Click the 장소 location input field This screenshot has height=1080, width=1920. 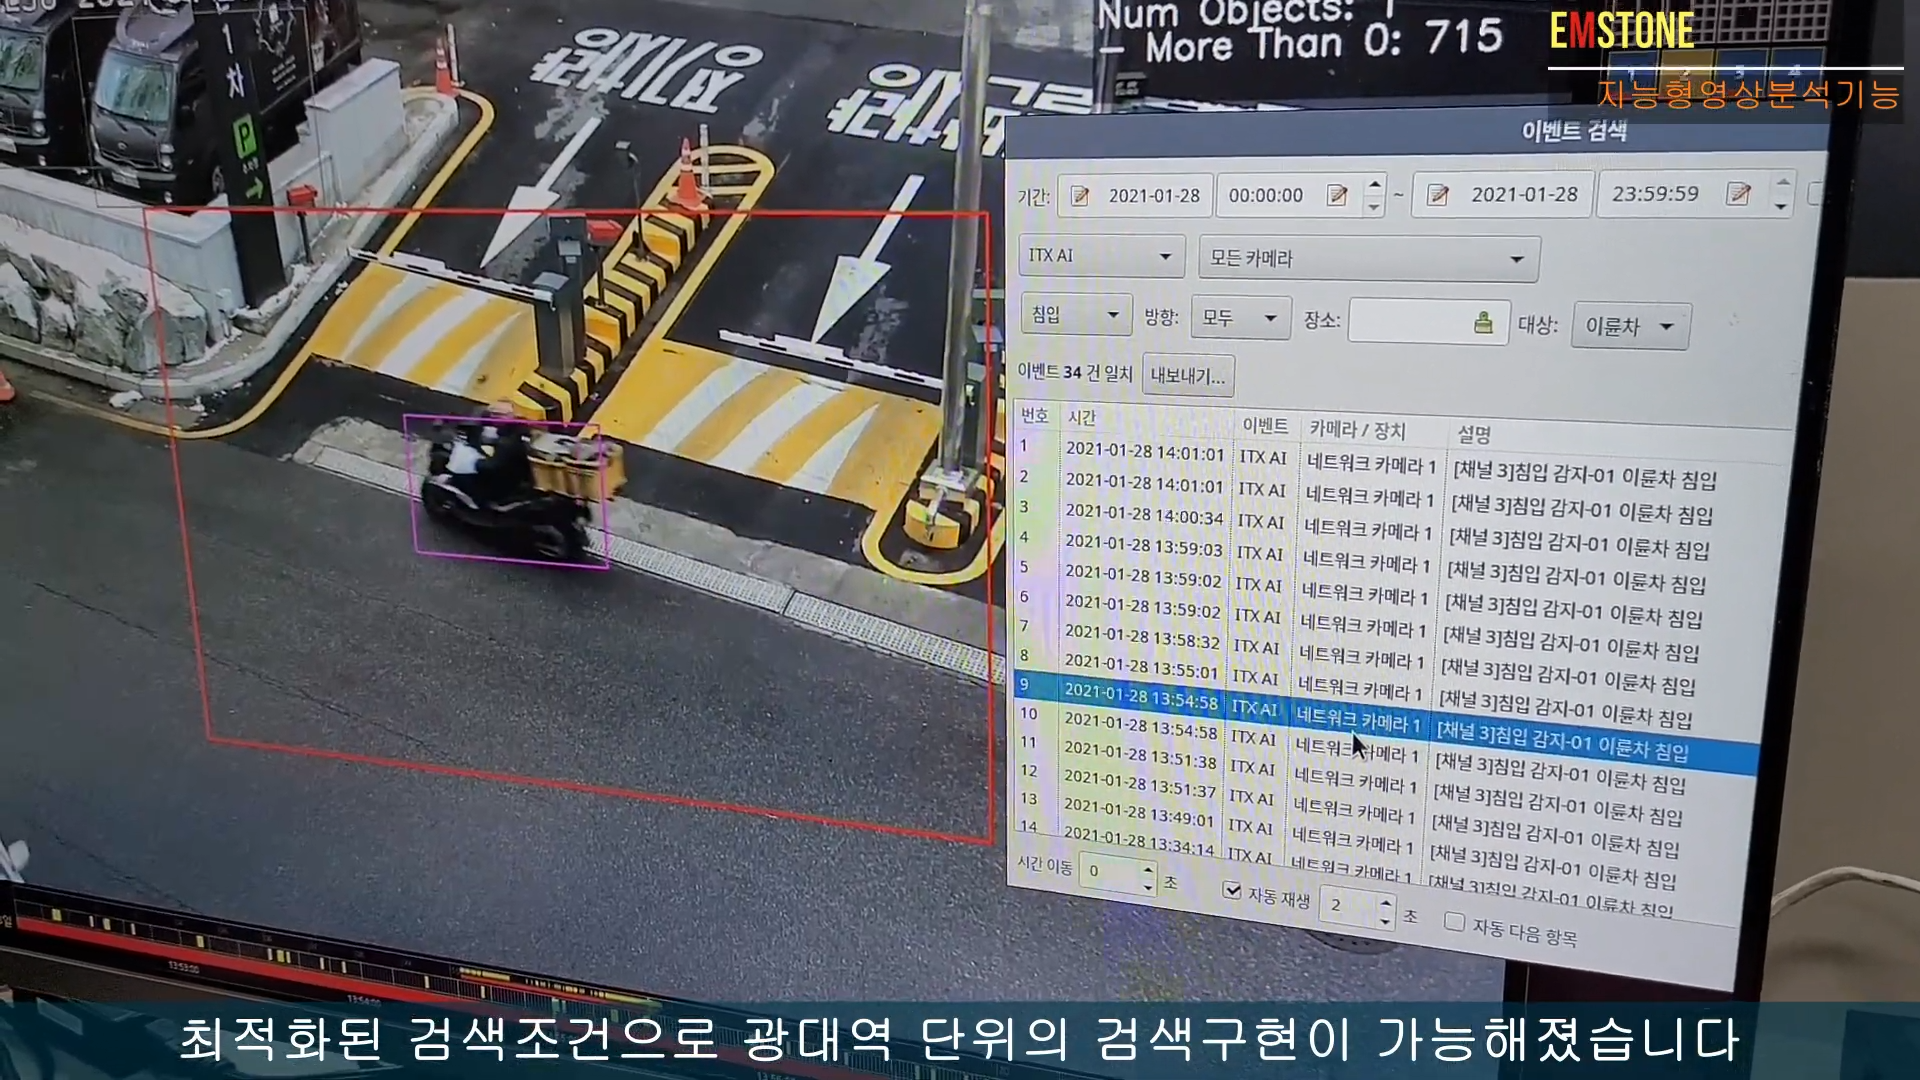tap(1428, 322)
